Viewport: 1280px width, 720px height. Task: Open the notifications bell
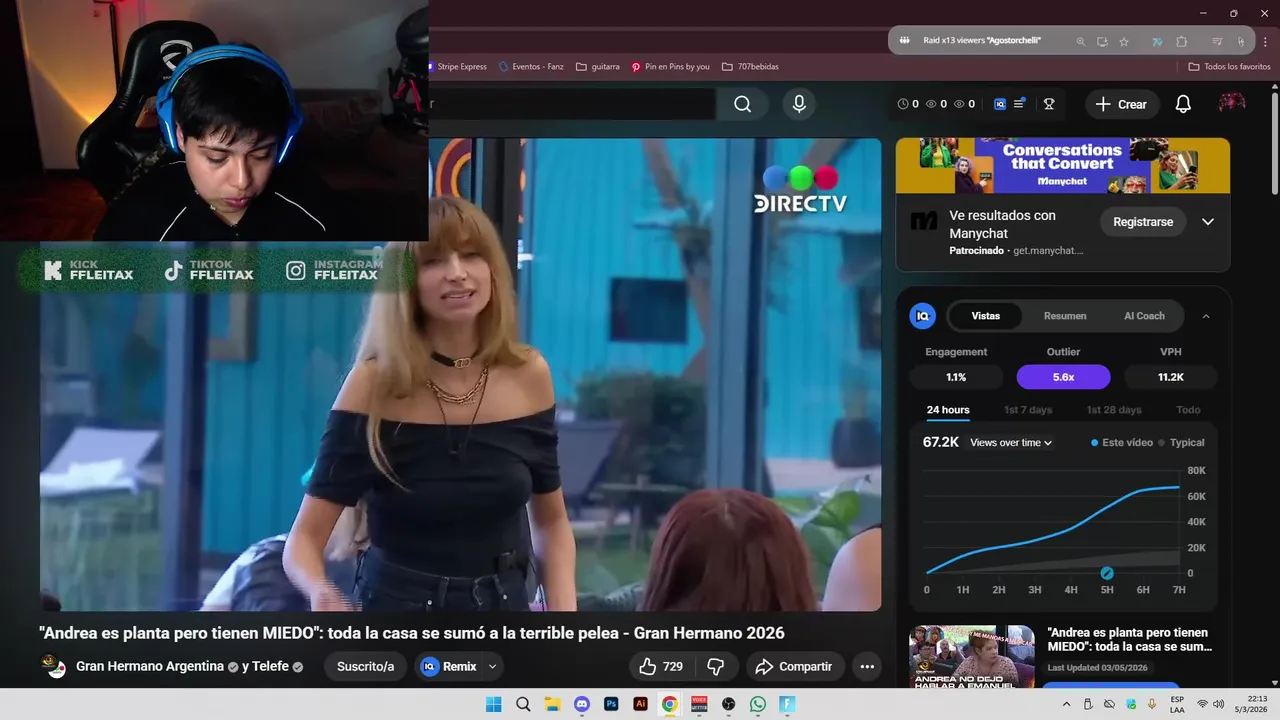(x=1183, y=104)
